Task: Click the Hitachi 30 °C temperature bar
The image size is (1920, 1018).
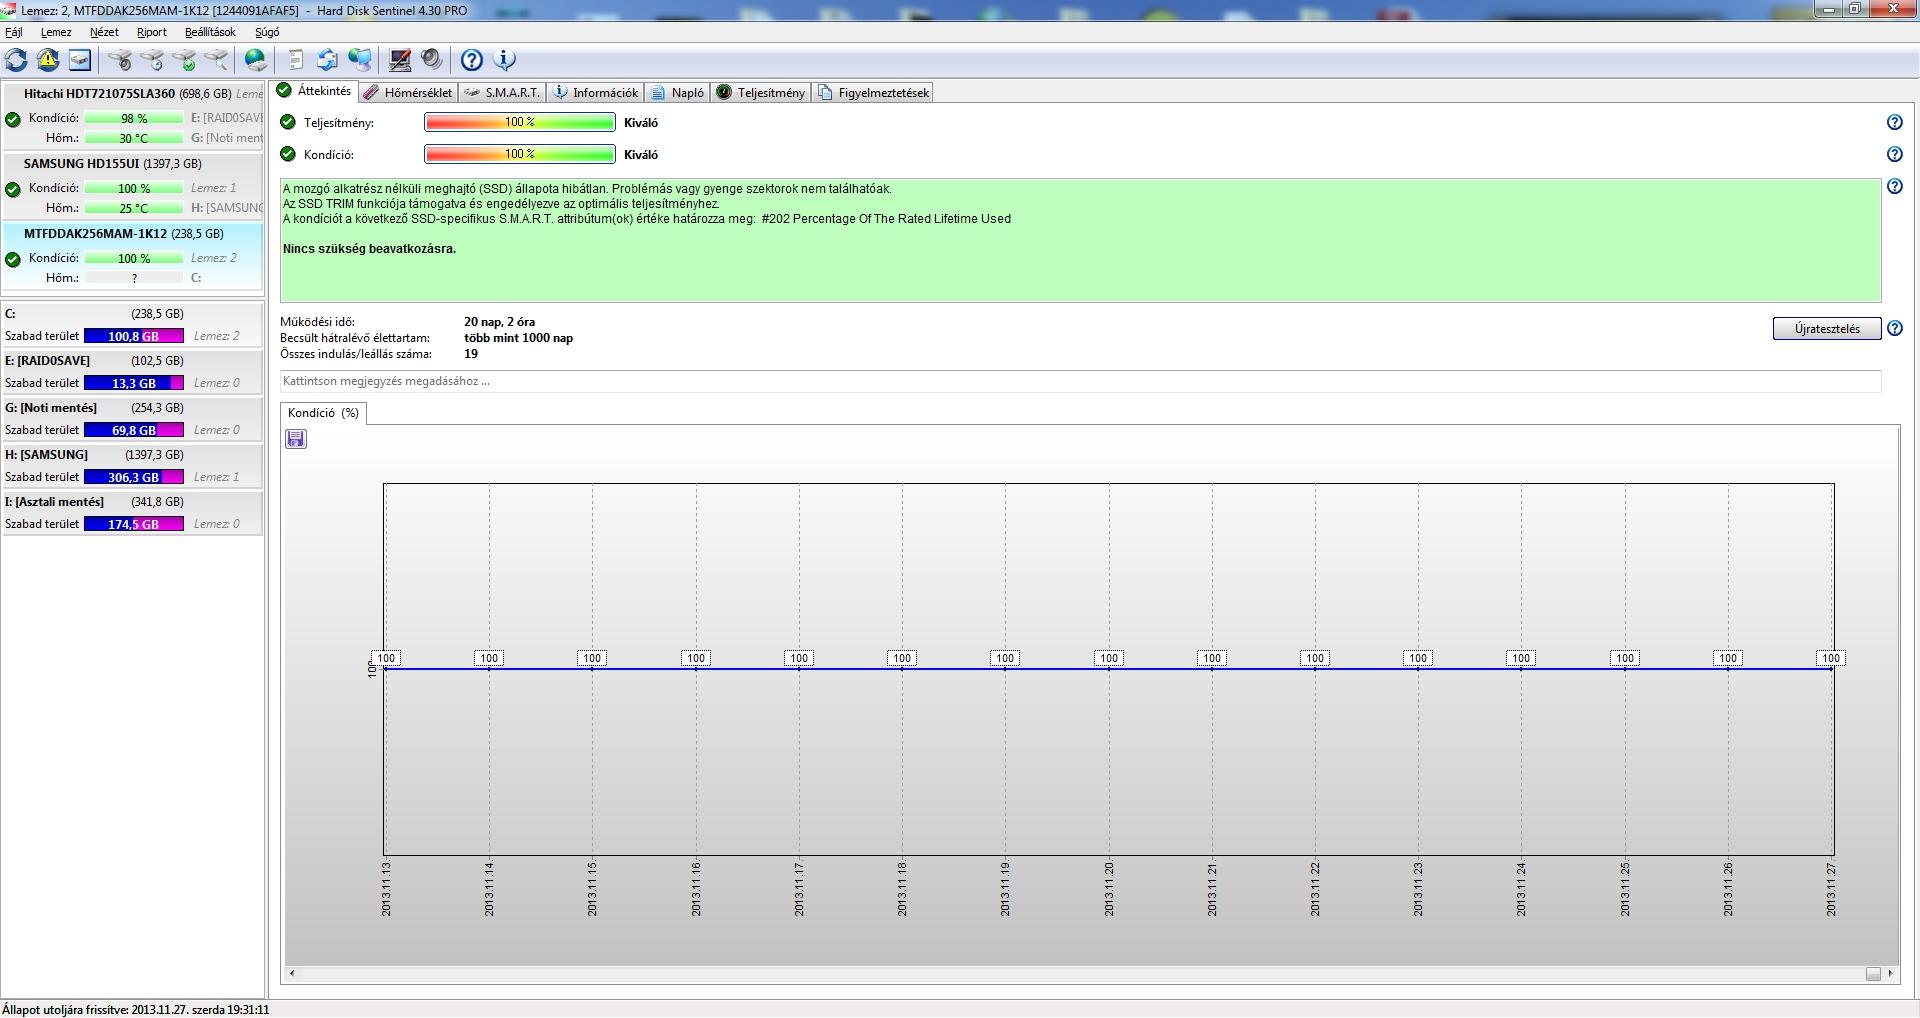Action: pos(134,138)
